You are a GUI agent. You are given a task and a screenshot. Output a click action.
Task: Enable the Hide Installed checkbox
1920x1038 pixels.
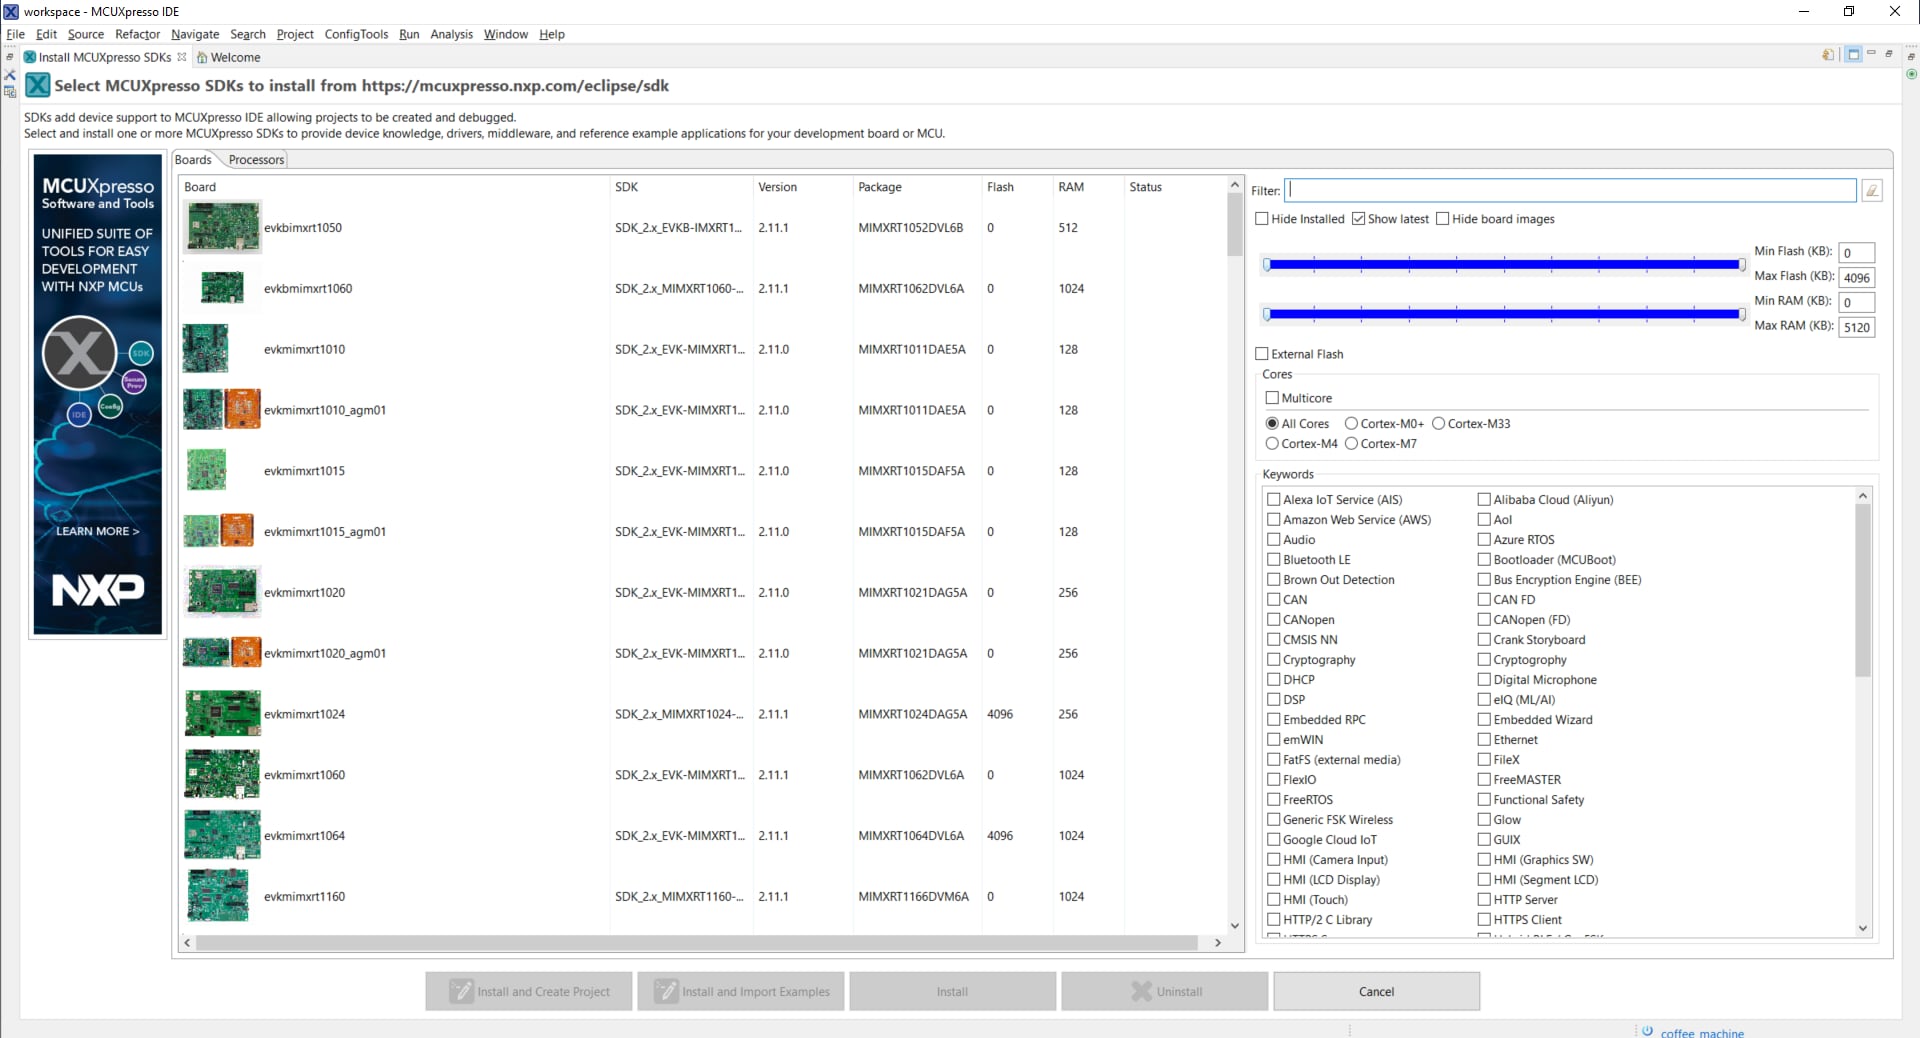(x=1262, y=219)
